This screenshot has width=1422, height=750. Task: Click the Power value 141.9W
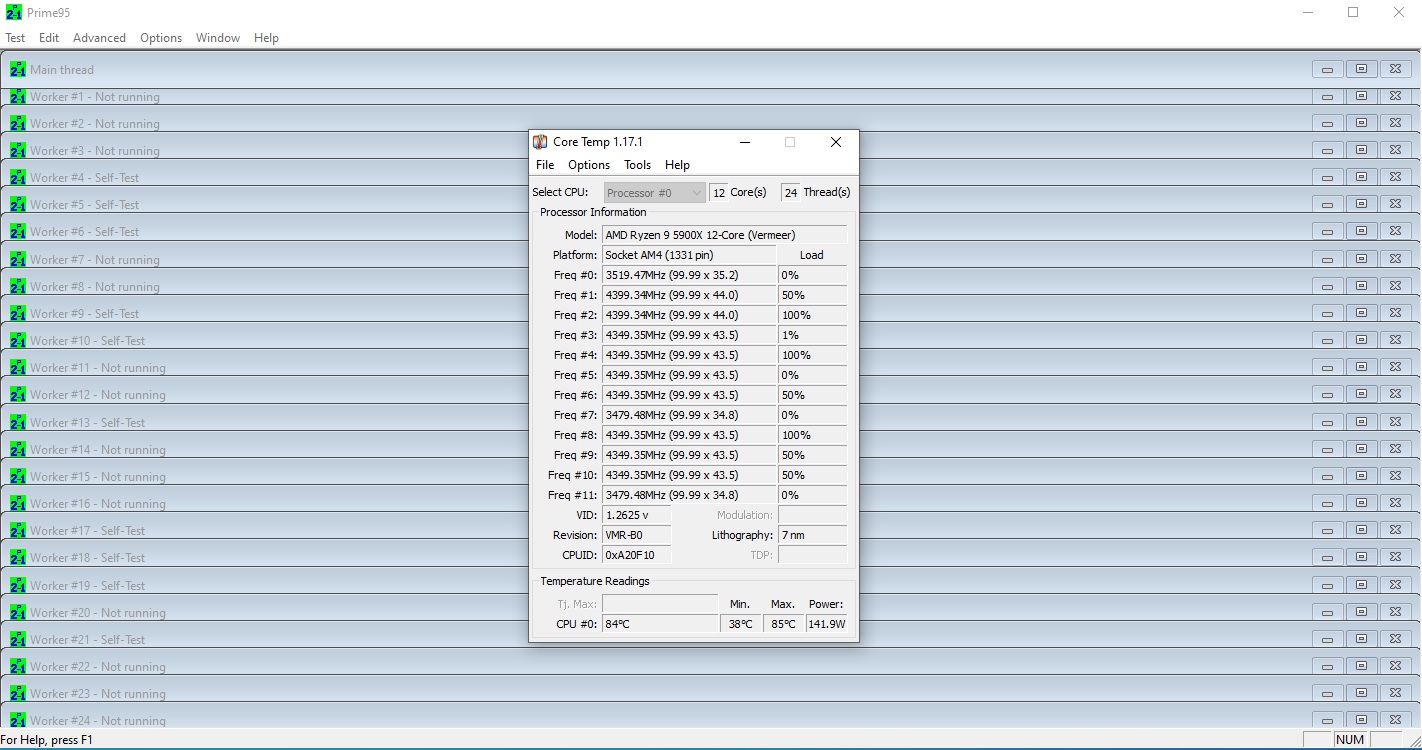pos(826,624)
